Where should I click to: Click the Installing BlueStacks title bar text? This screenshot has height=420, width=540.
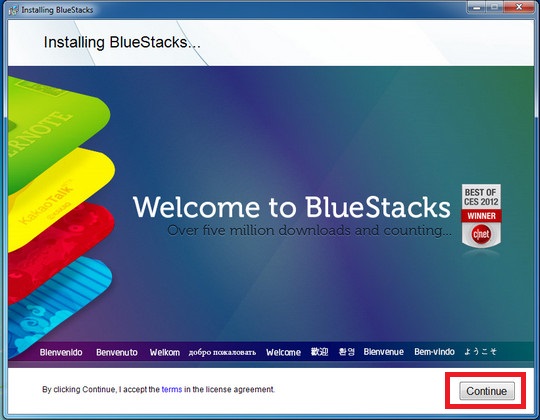57,10
